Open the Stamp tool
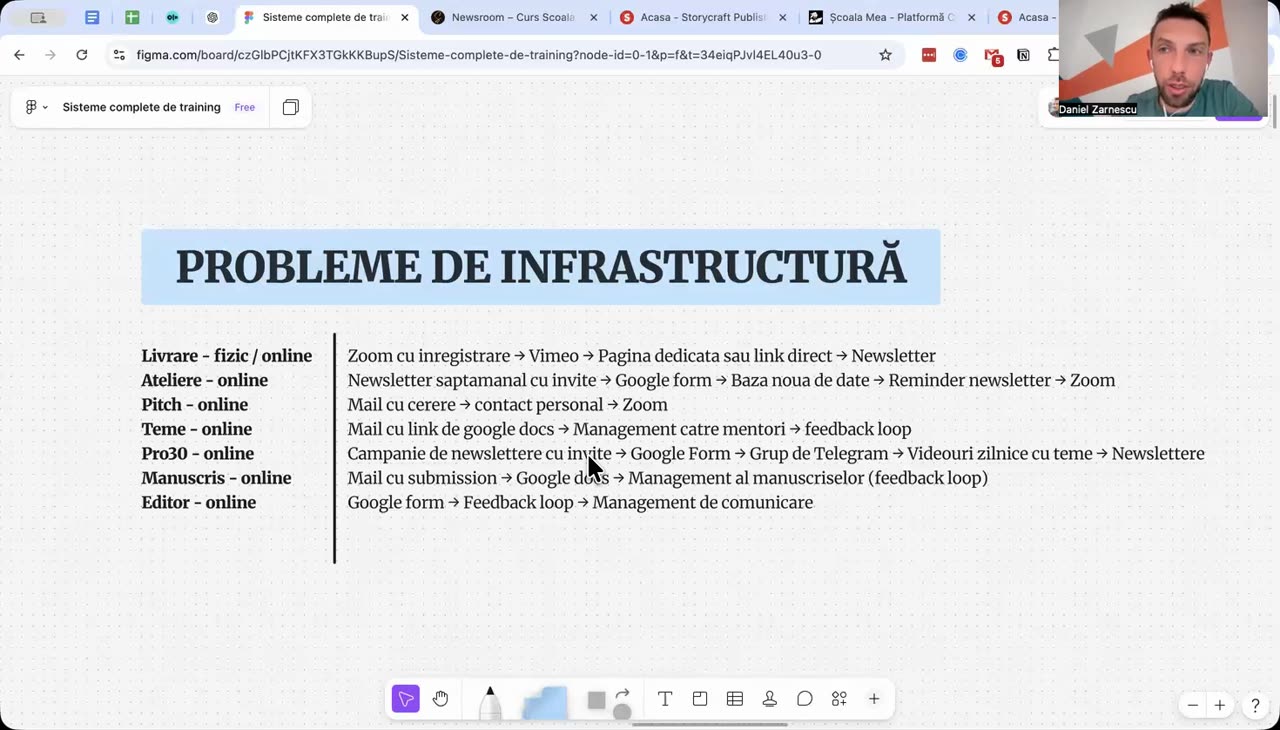The width and height of the screenshot is (1280, 730). coord(770,699)
